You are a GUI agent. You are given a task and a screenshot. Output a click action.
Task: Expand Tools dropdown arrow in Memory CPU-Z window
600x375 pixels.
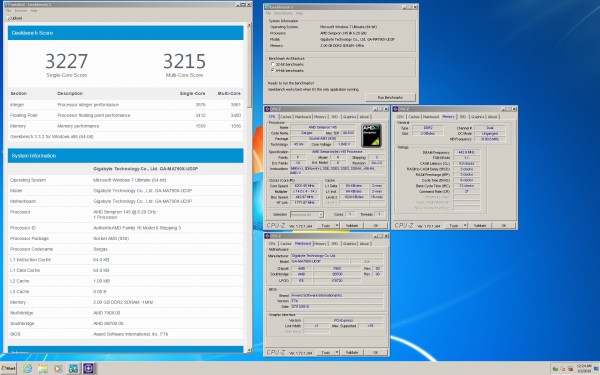[465, 226]
